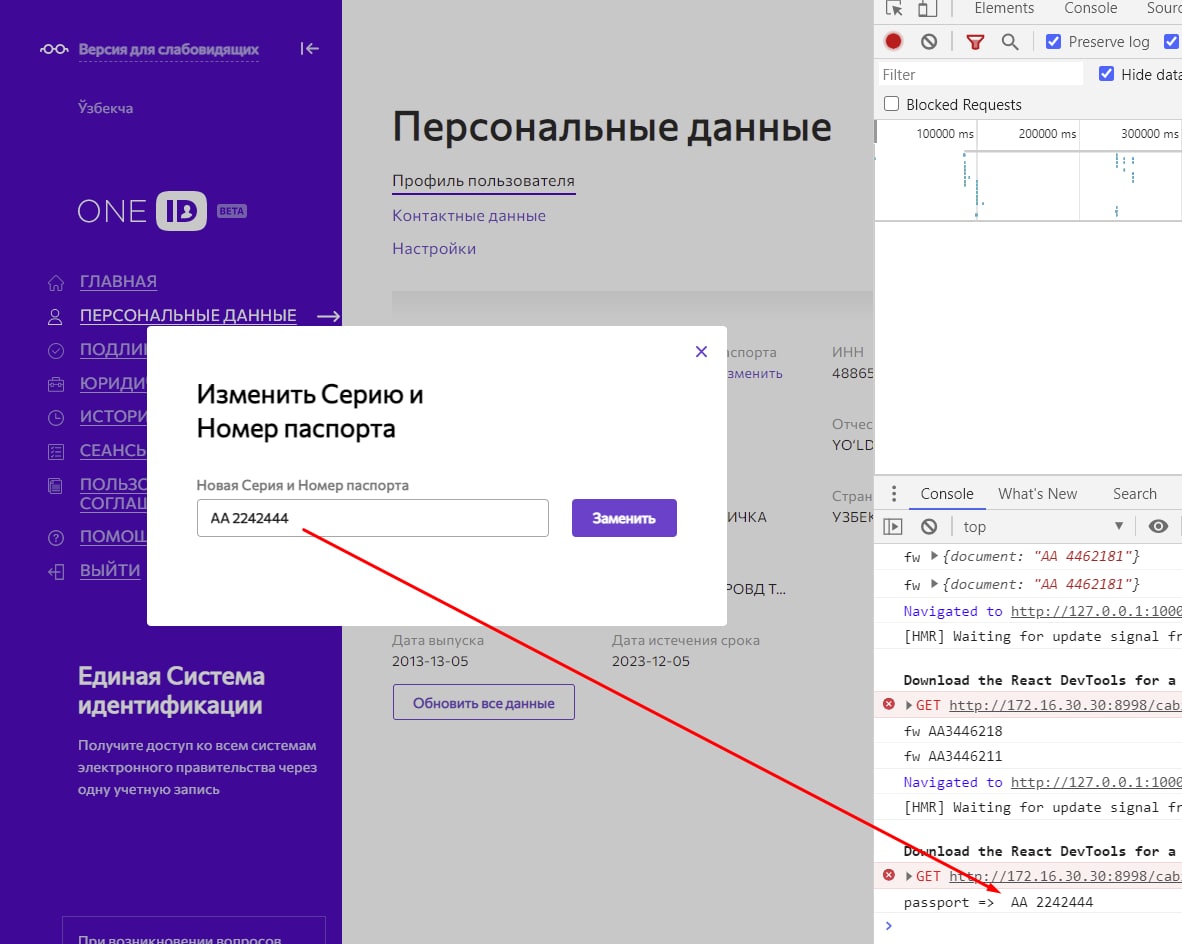Viewport: 1182px width, 944px height.
Task: Click the checkmark circle sidebar icon
Action: [56, 351]
